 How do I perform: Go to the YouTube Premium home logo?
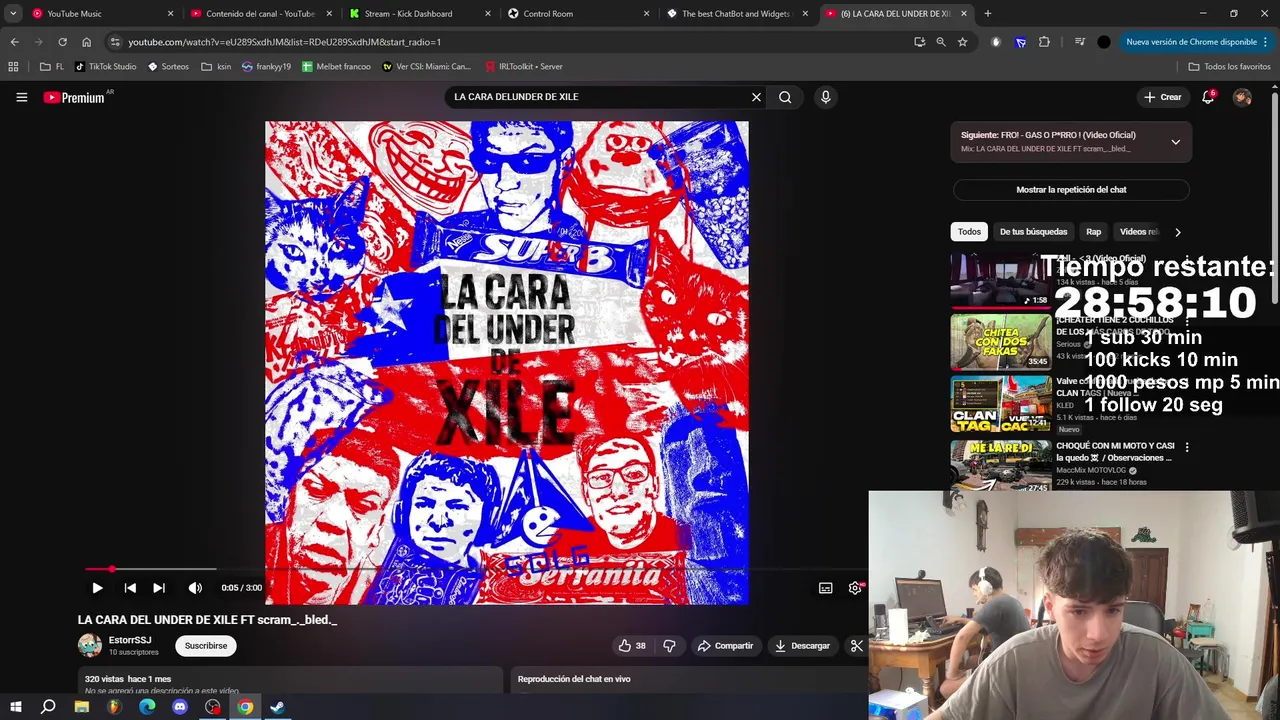pyautogui.click(x=74, y=97)
